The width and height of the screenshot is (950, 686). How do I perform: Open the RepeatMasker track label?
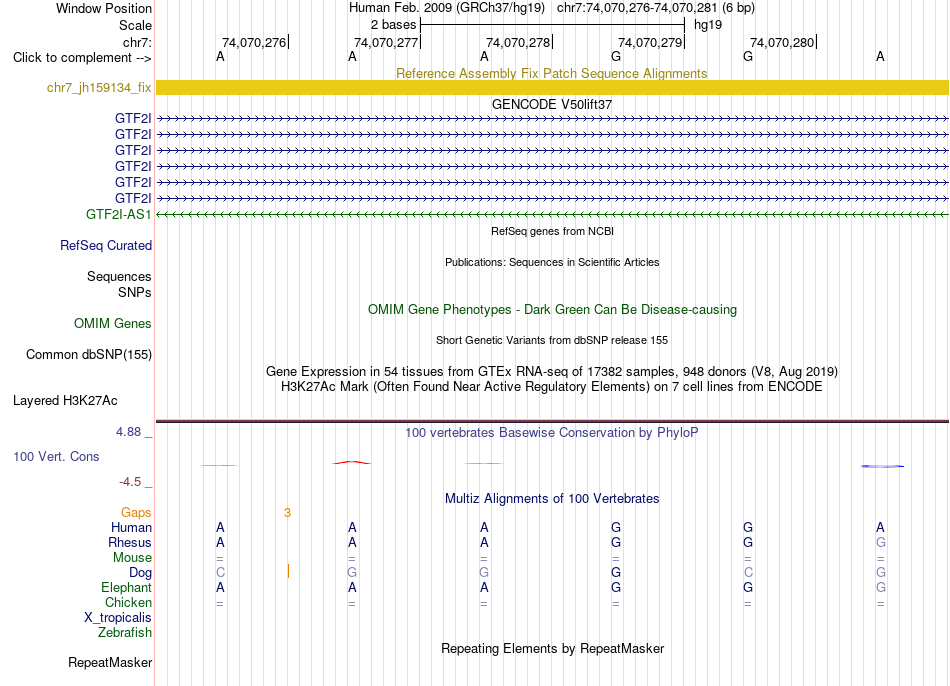[110, 662]
